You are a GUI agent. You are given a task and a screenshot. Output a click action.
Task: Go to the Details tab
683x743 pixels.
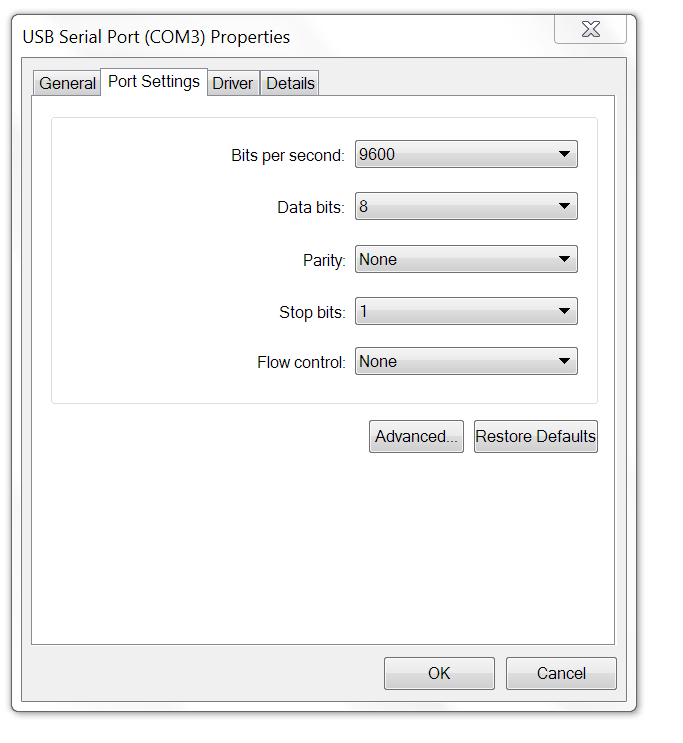pyautogui.click(x=290, y=83)
